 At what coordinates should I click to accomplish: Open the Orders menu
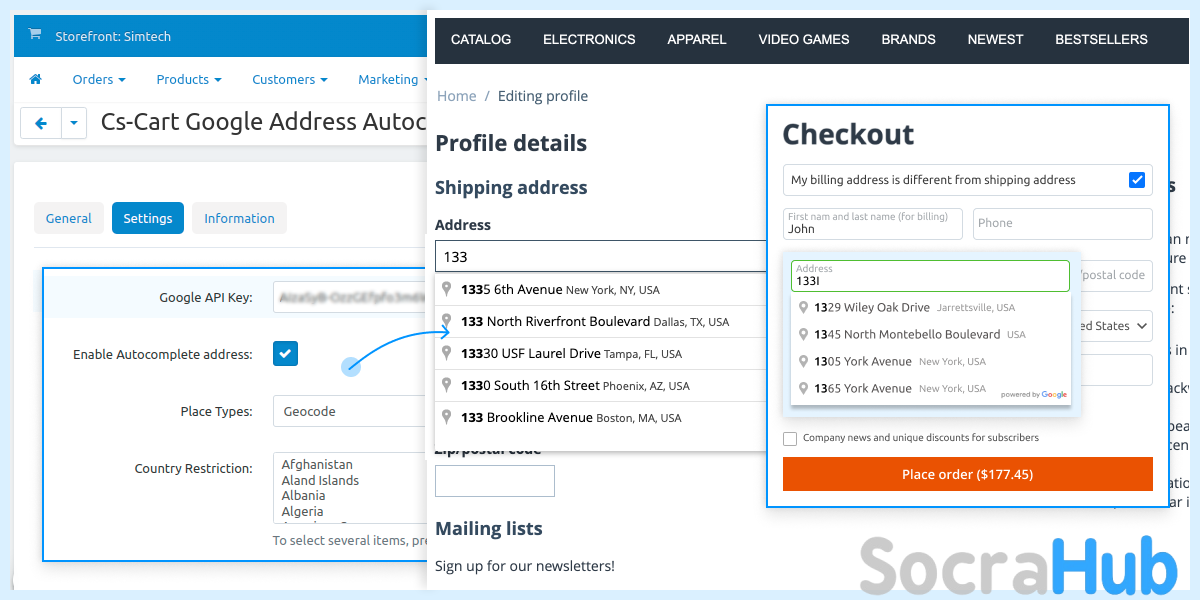[99, 79]
